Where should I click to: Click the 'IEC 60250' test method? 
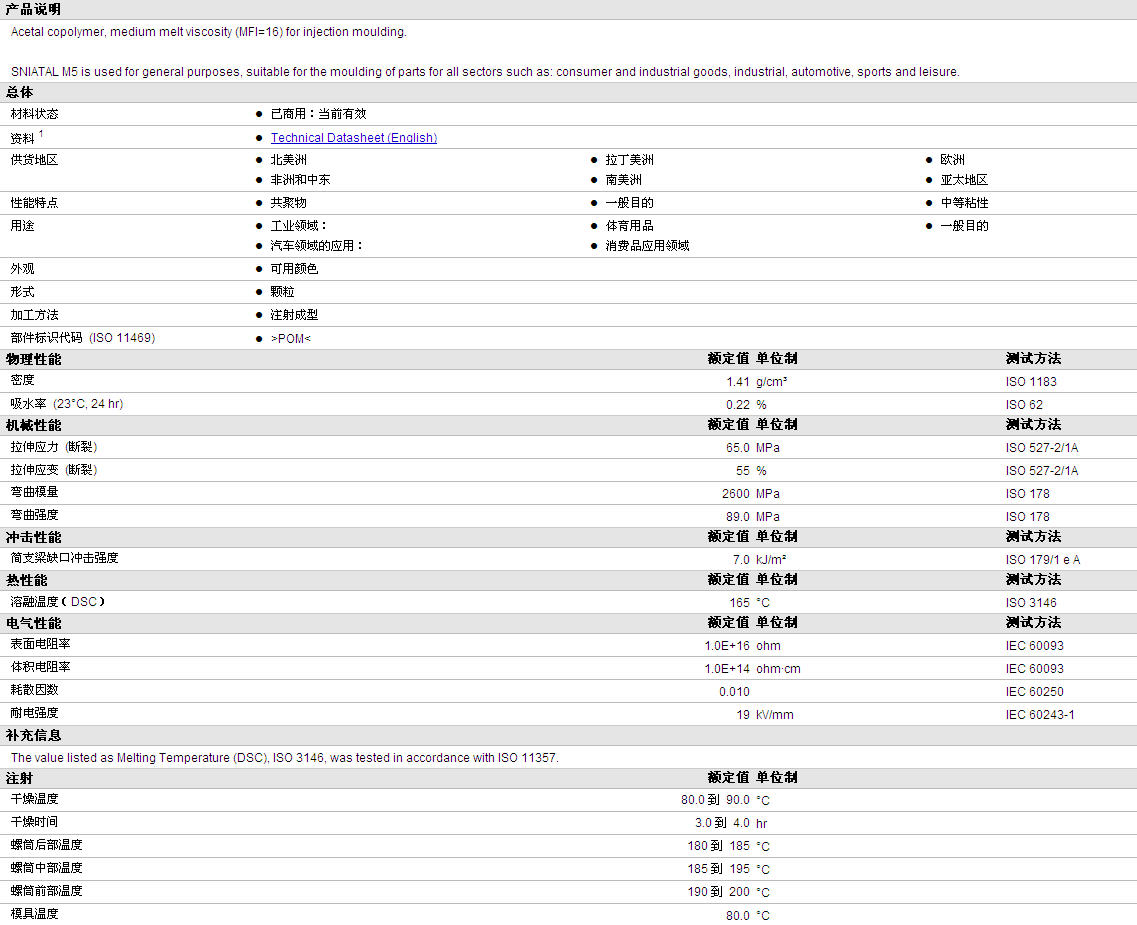click(x=1035, y=692)
